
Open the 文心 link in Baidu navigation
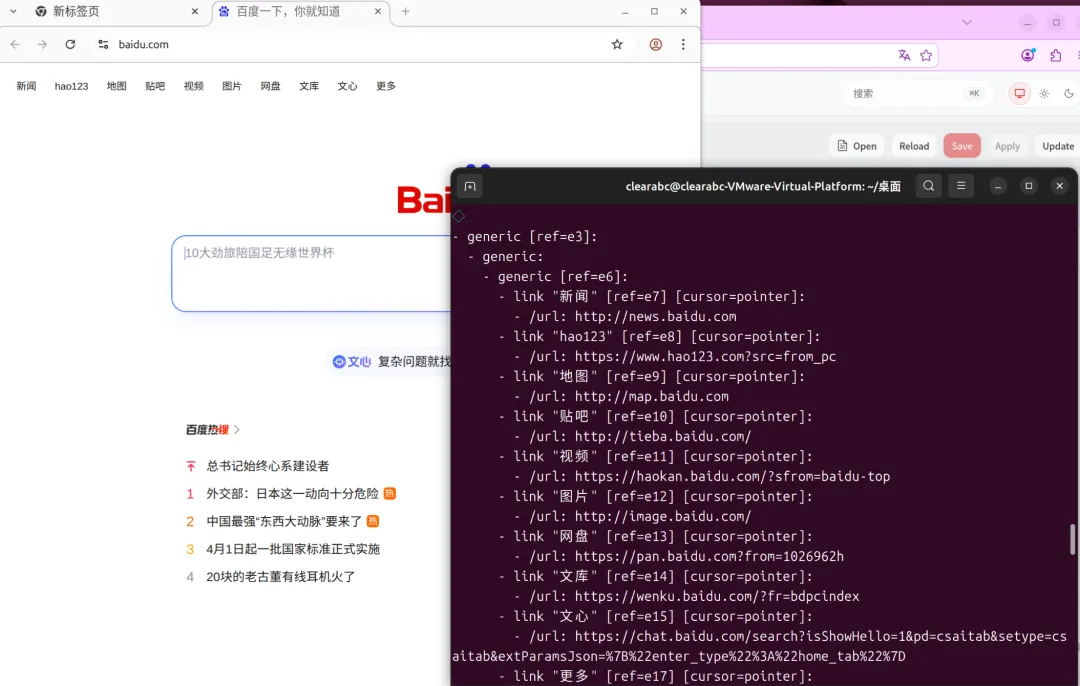pyautogui.click(x=347, y=86)
